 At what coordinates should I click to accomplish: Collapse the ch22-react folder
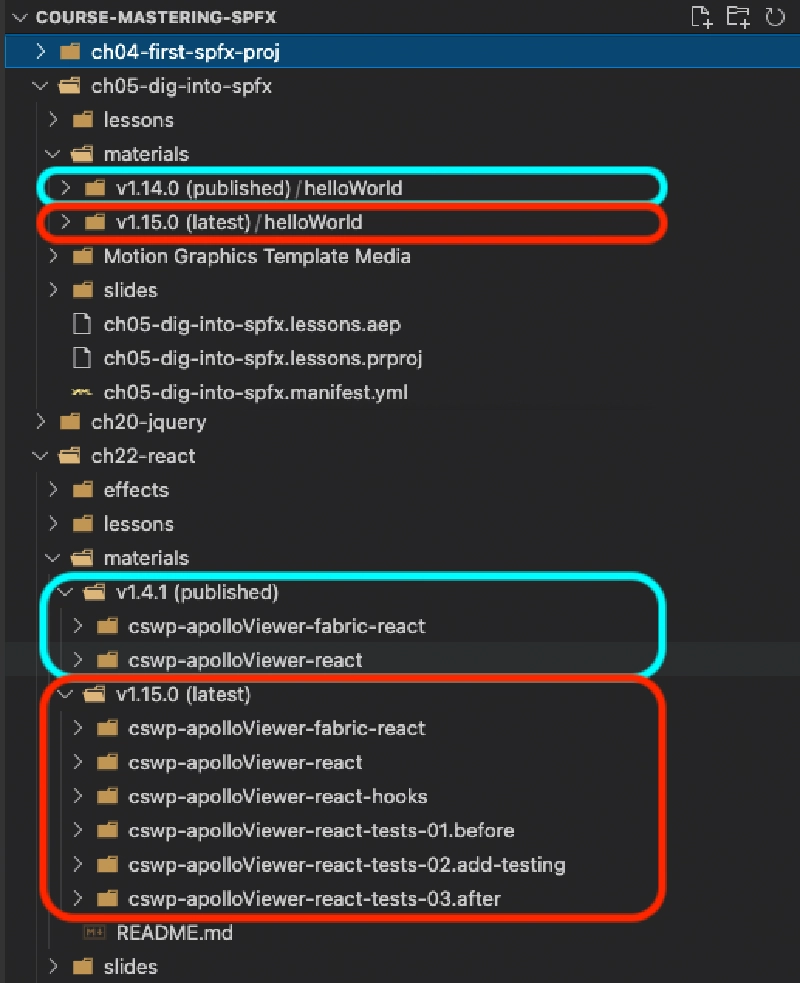[x=38, y=455]
